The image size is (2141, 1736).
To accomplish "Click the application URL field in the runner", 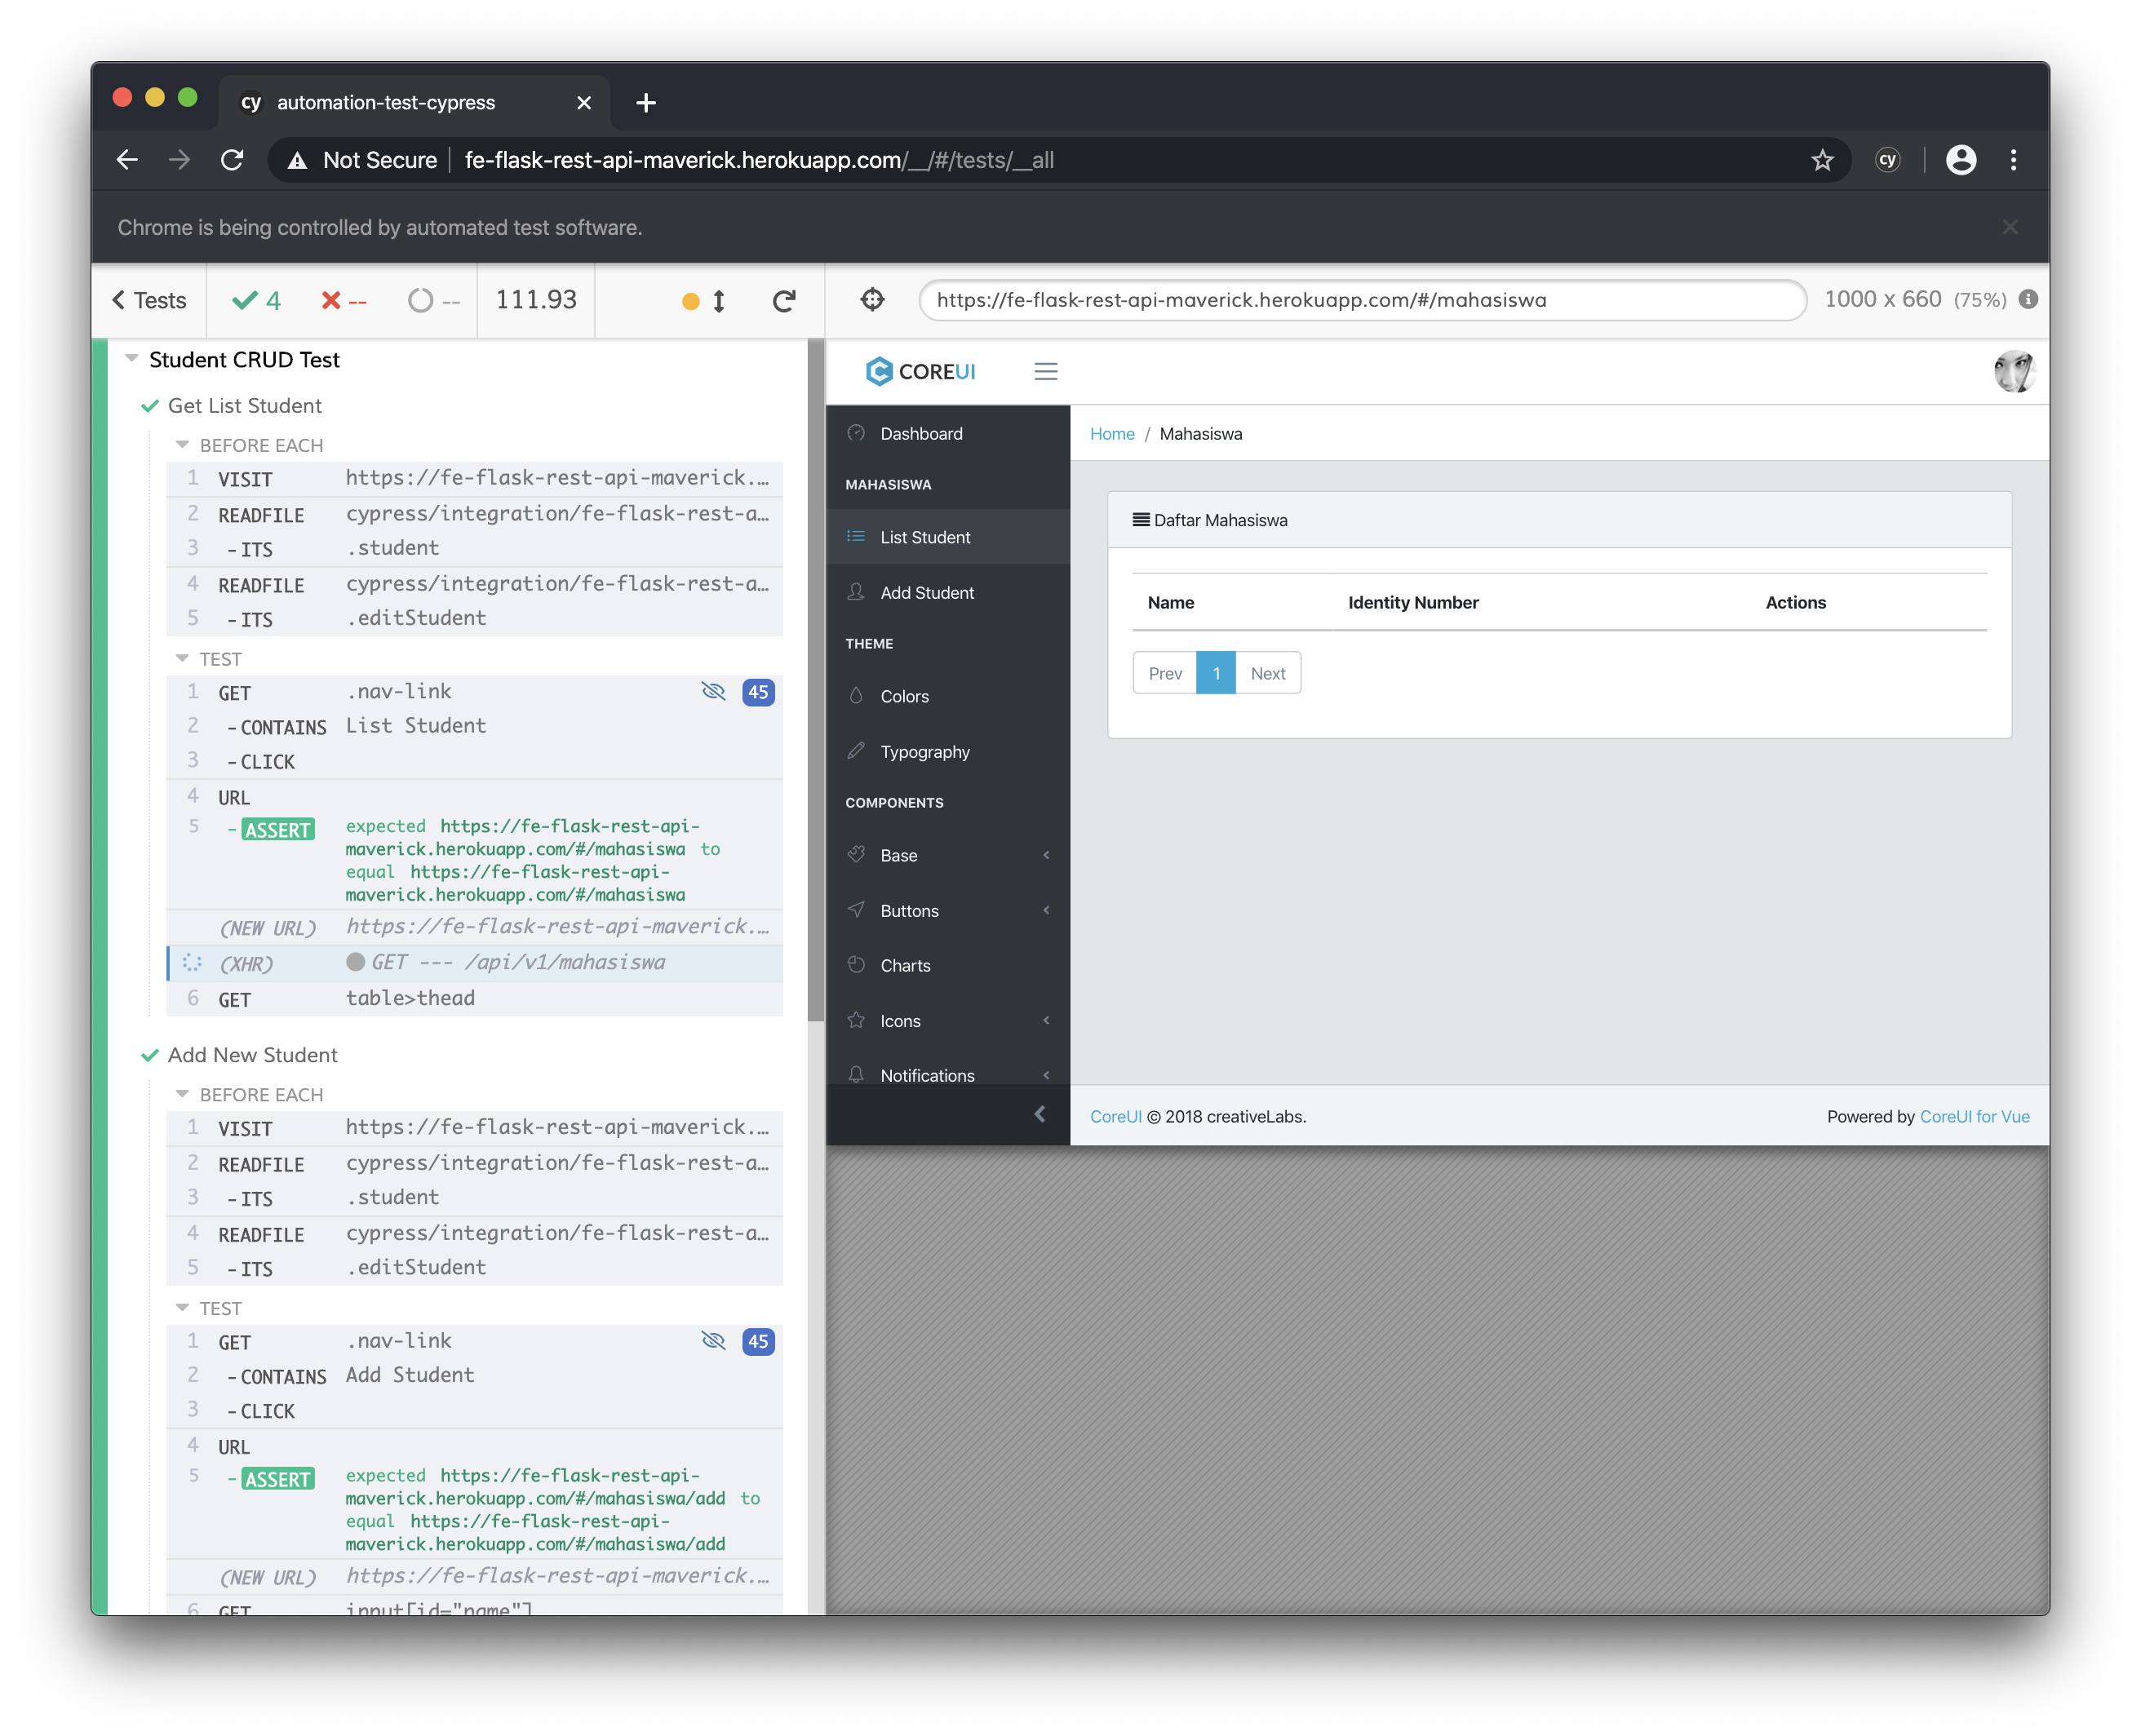I will (1361, 300).
